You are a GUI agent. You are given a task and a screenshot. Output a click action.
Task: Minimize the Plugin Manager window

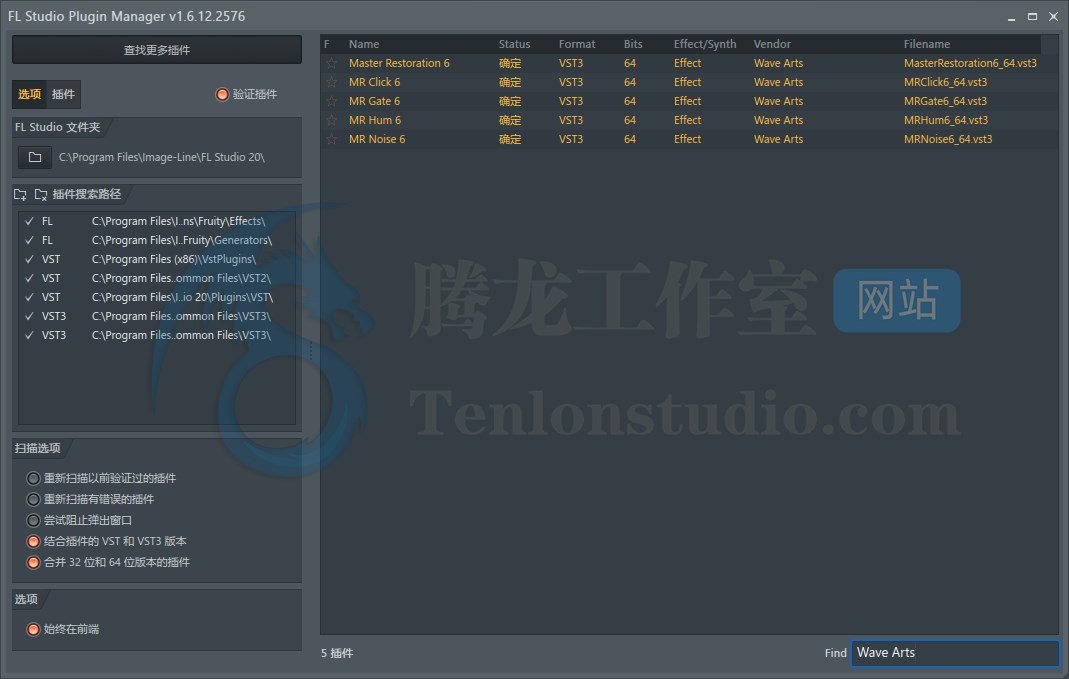pos(1011,17)
